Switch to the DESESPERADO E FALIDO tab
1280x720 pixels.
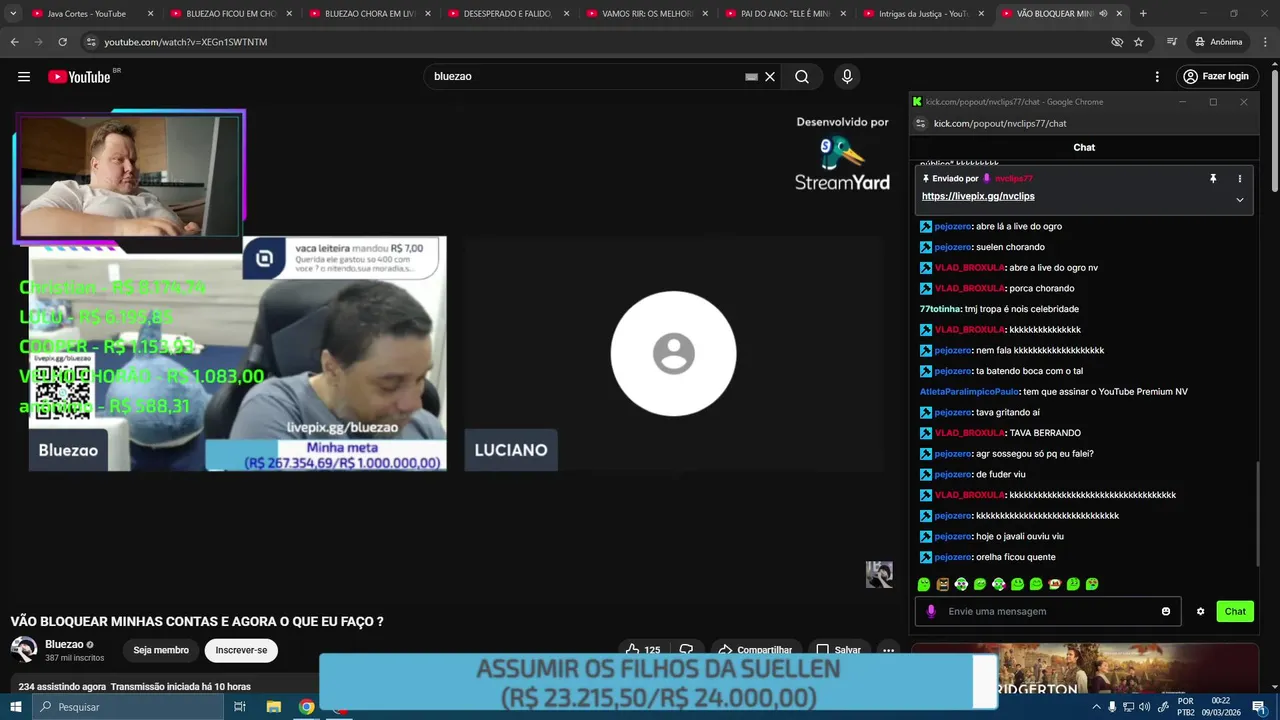click(508, 14)
